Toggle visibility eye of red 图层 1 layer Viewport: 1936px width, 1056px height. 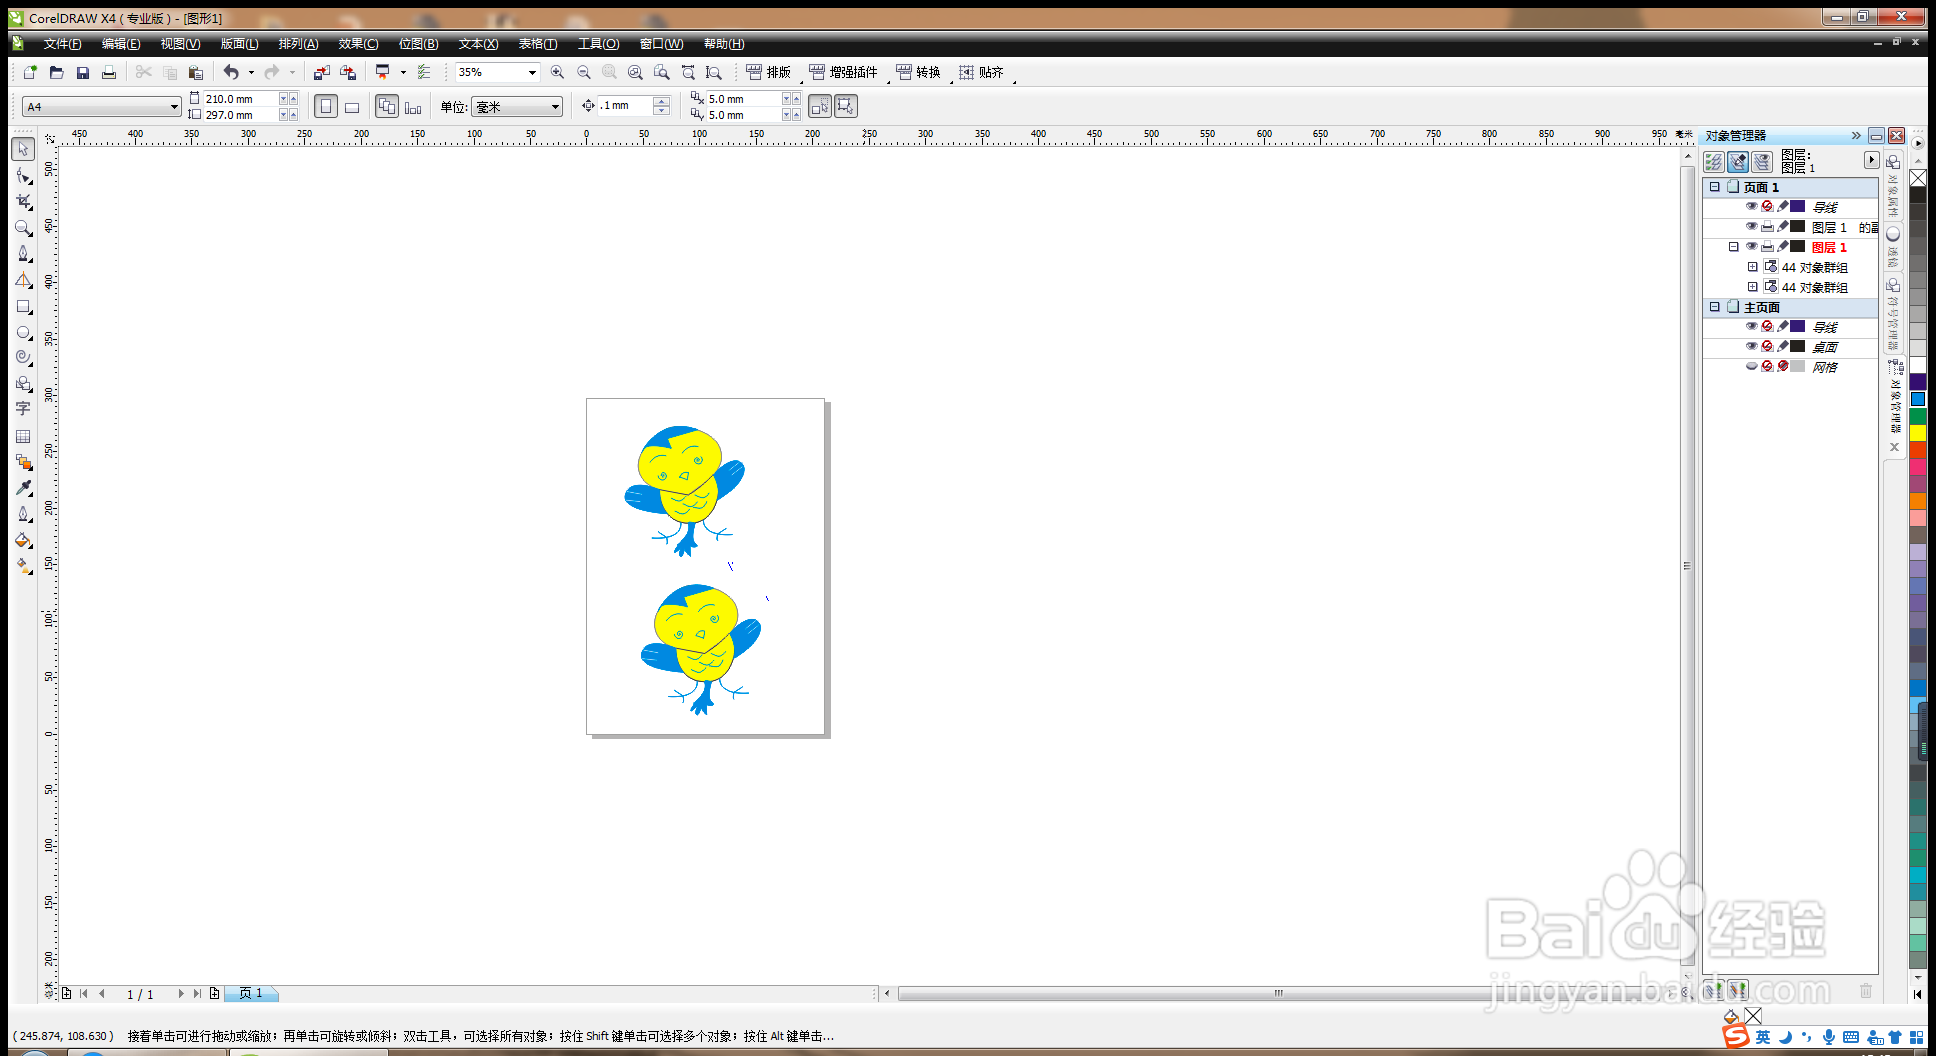(x=1751, y=247)
